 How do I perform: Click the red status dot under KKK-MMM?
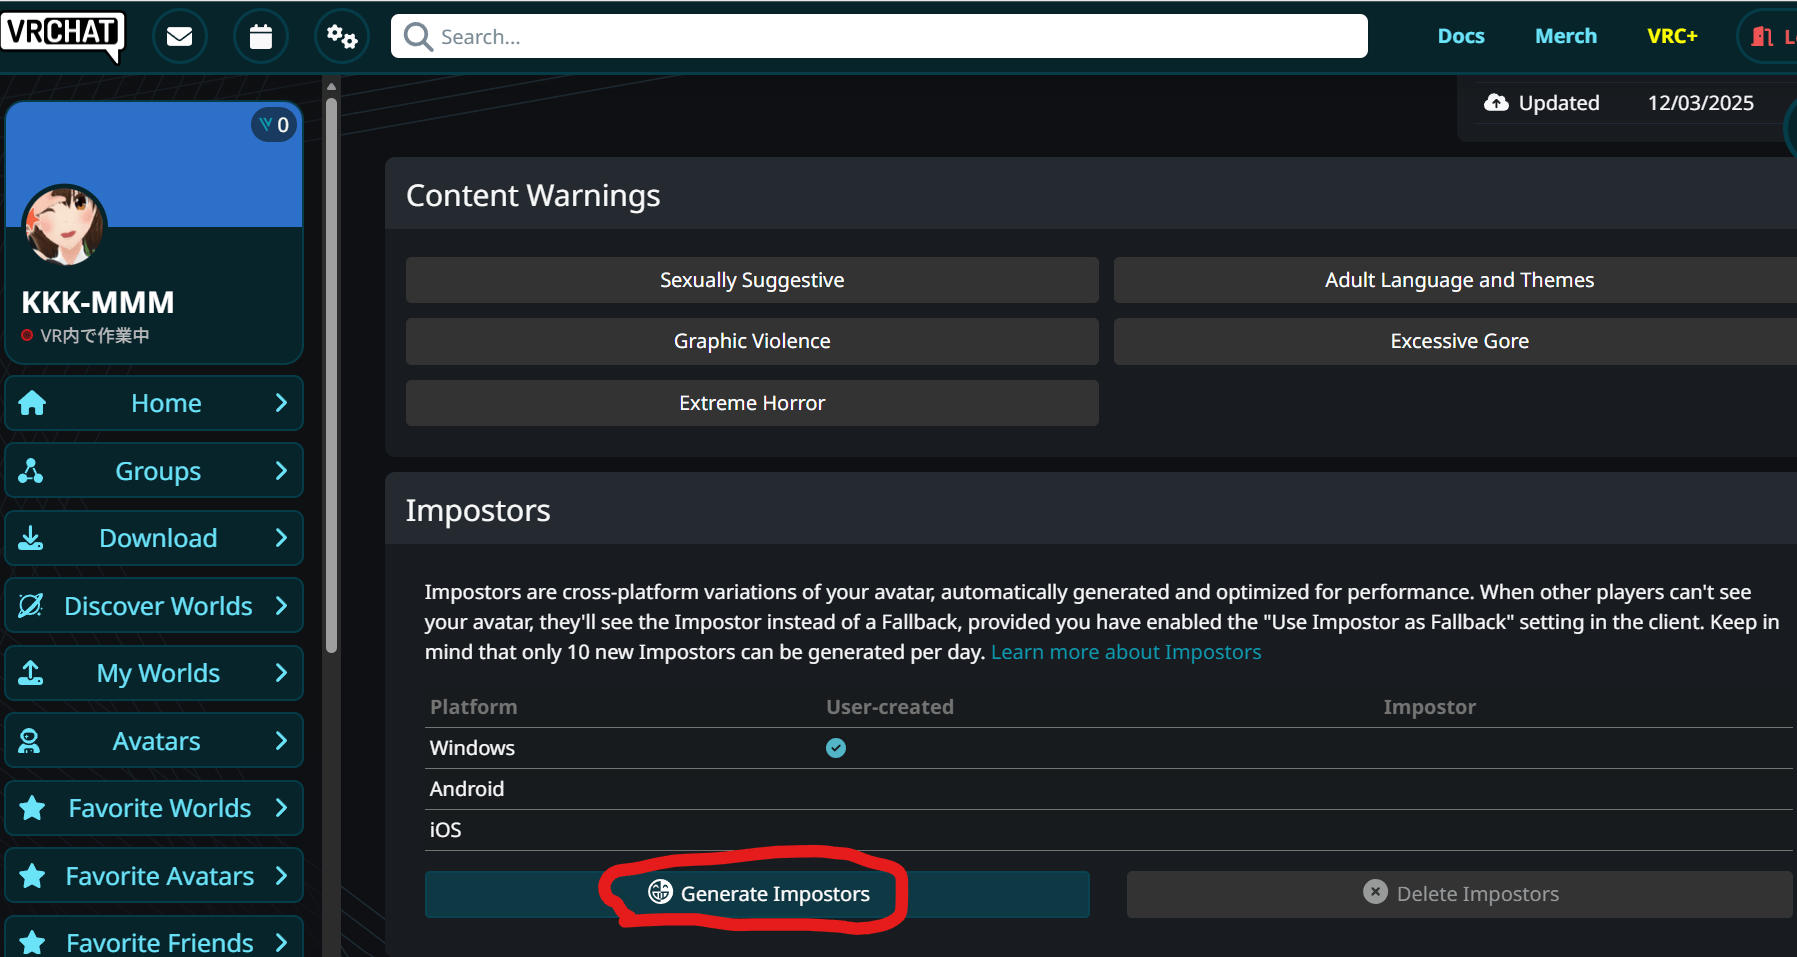pyautogui.click(x=27, y=336)
